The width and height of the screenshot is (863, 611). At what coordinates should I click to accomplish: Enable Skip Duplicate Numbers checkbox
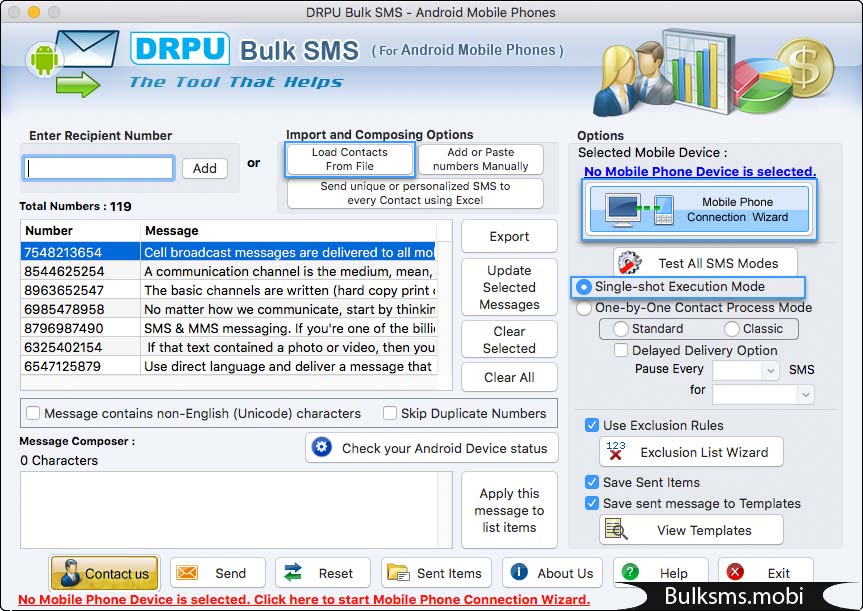pos(390,413)
